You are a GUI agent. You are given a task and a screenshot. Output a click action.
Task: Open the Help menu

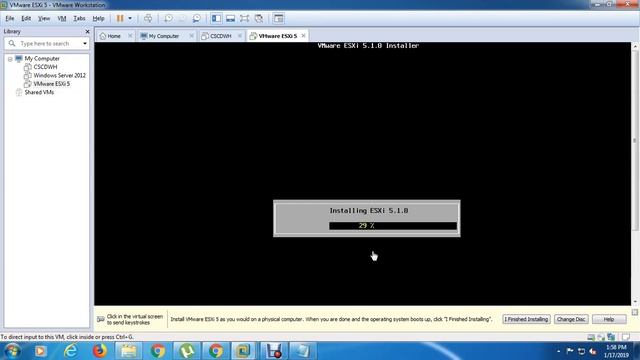pos(98,18)
